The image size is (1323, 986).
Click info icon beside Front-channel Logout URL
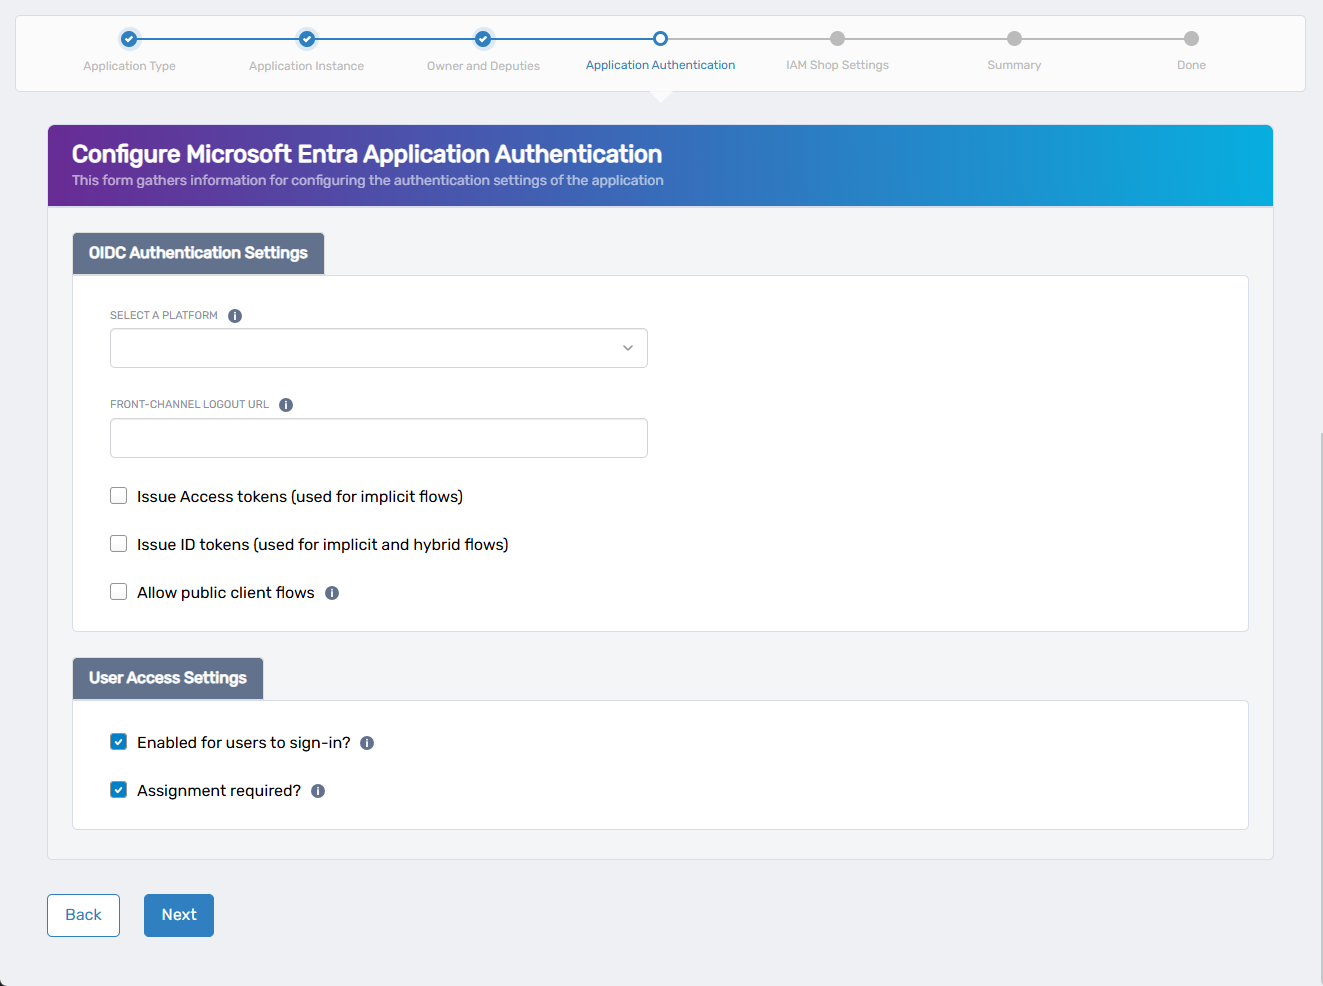click(x=286, y=404)
